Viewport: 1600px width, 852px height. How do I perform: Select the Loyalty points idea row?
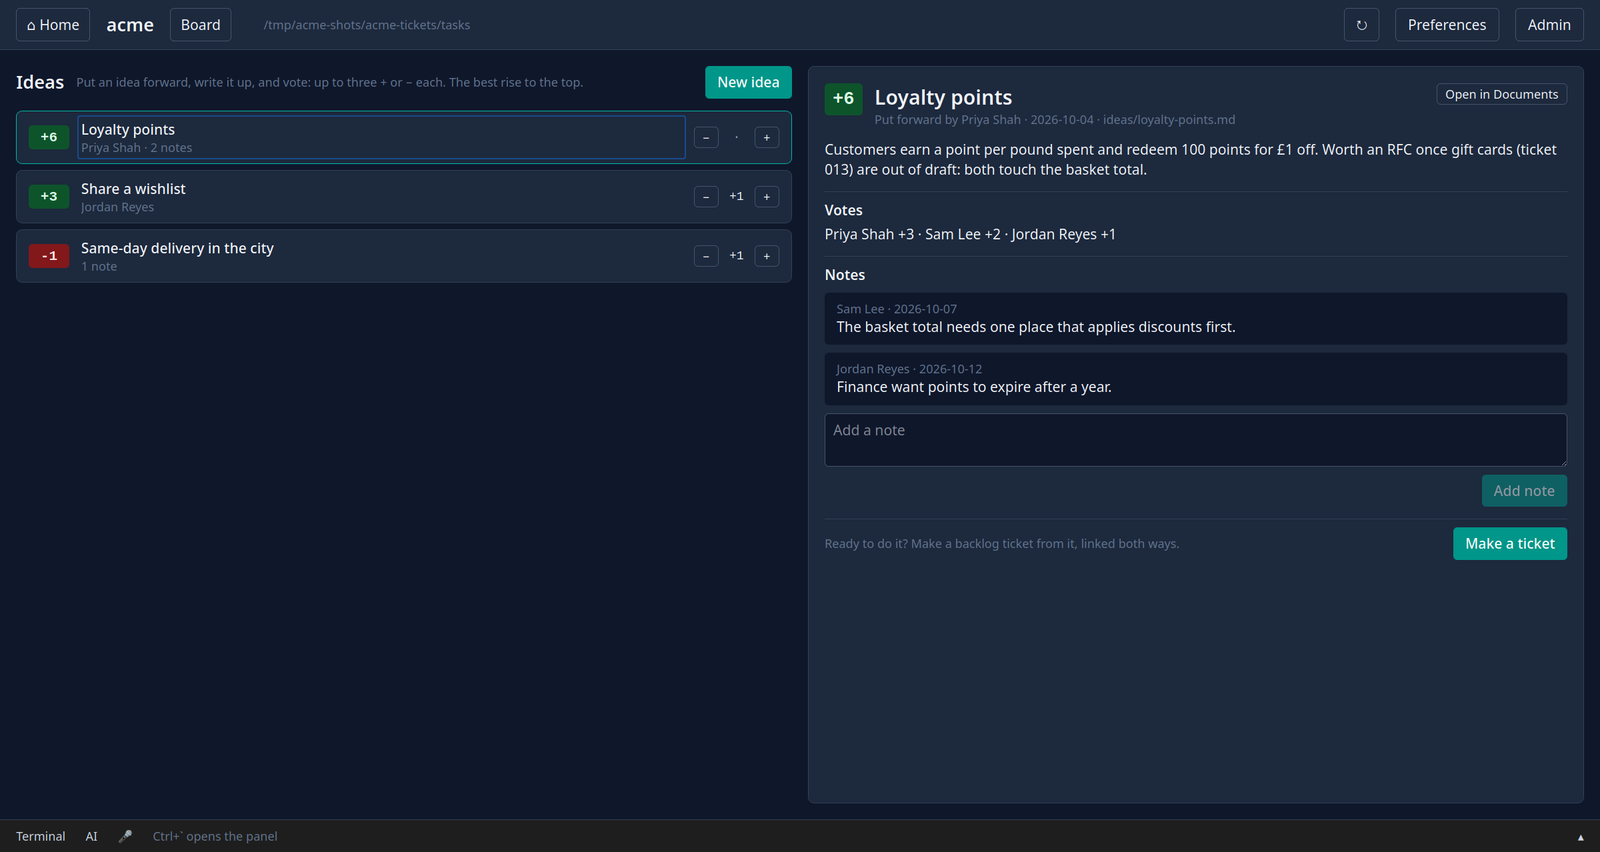click(404, 137)
